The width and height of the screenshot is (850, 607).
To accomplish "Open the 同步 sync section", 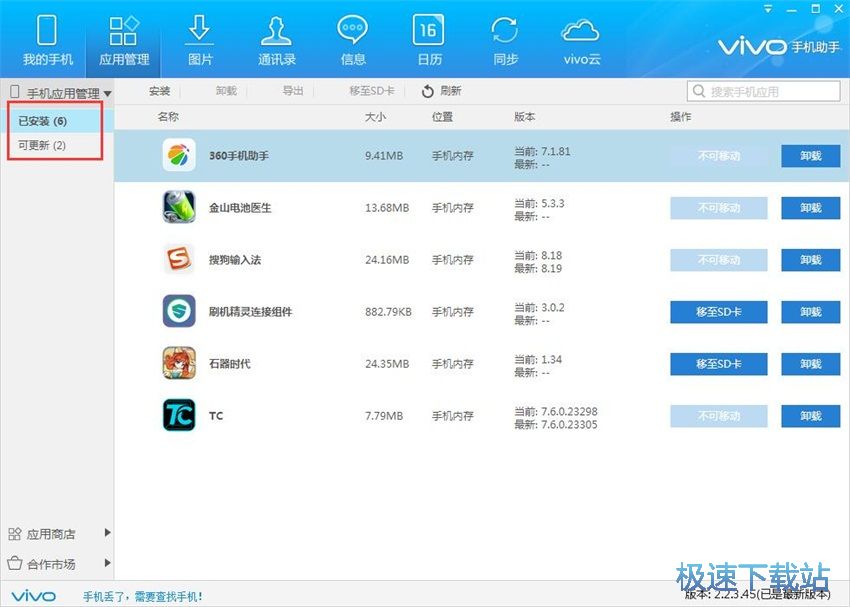I will click(505, 40).
